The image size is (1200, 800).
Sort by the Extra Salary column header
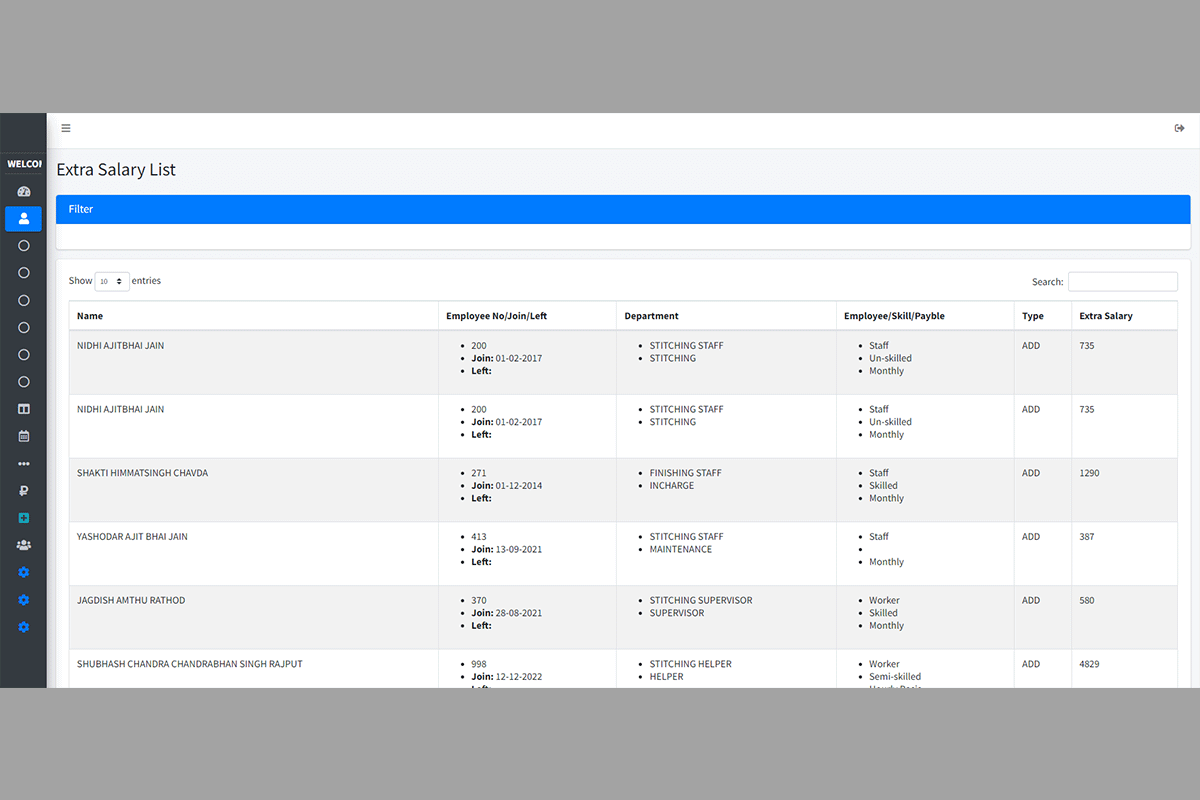click(1124, 316)
